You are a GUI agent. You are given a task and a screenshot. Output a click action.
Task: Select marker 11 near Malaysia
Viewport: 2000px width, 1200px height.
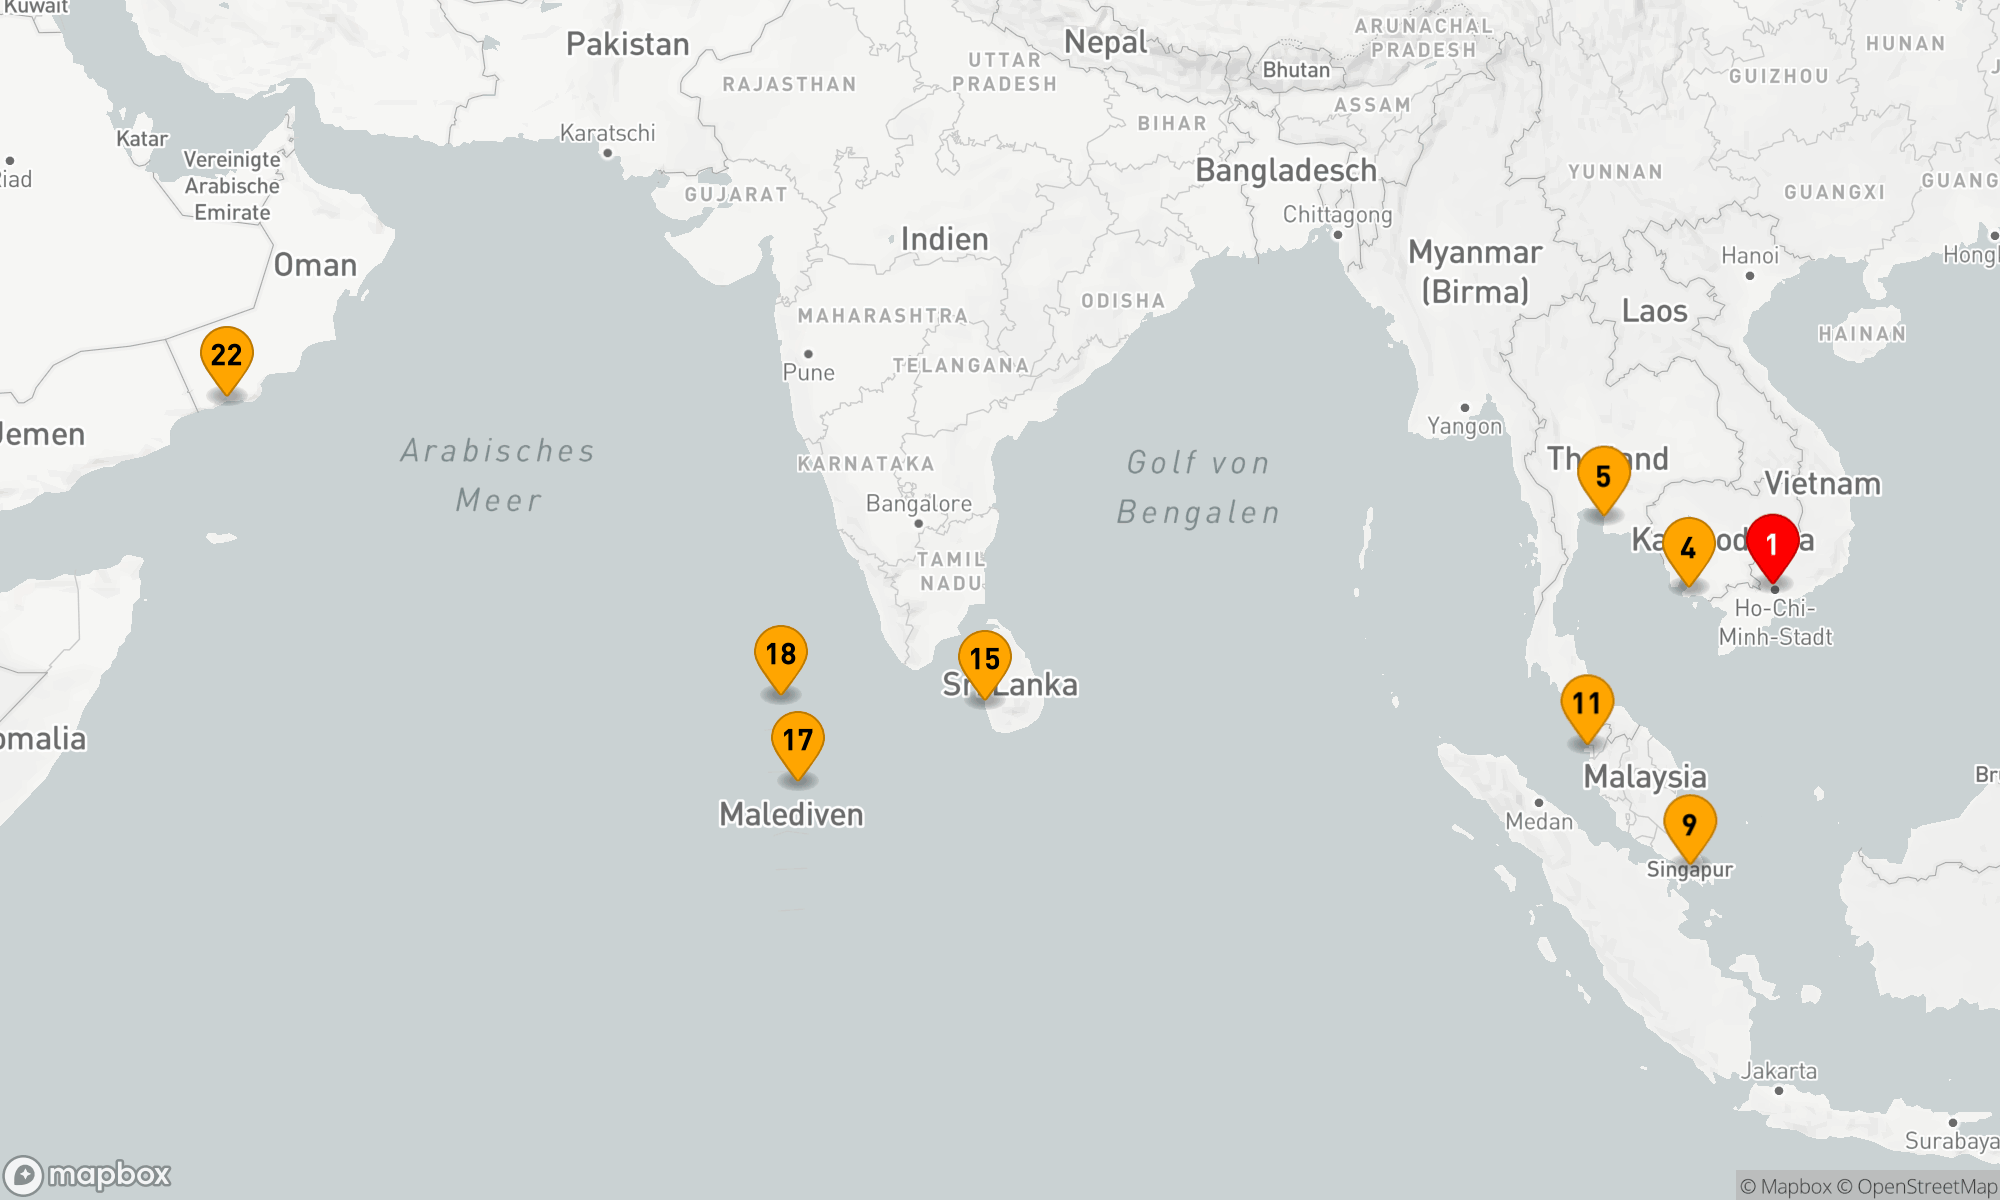click(x=1587, y=704)
